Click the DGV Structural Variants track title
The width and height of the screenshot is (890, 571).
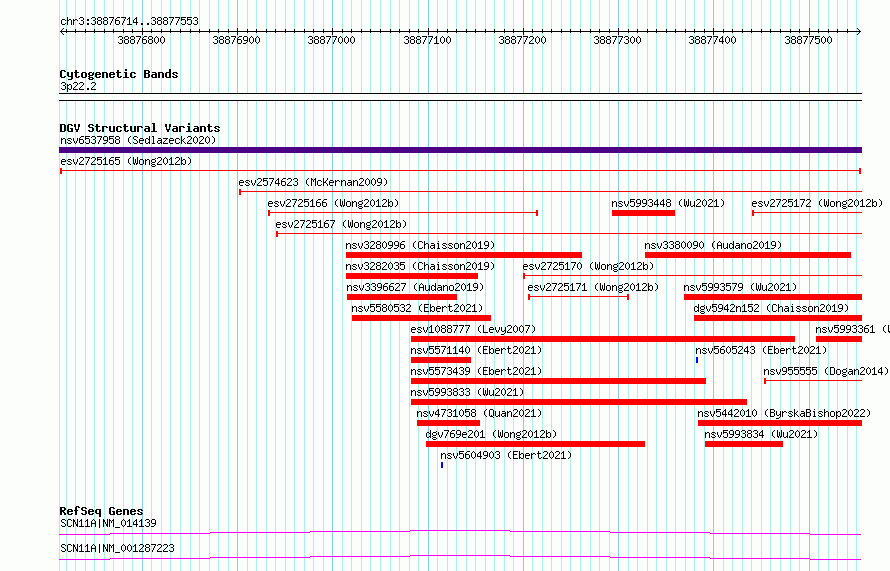(140, 128)
